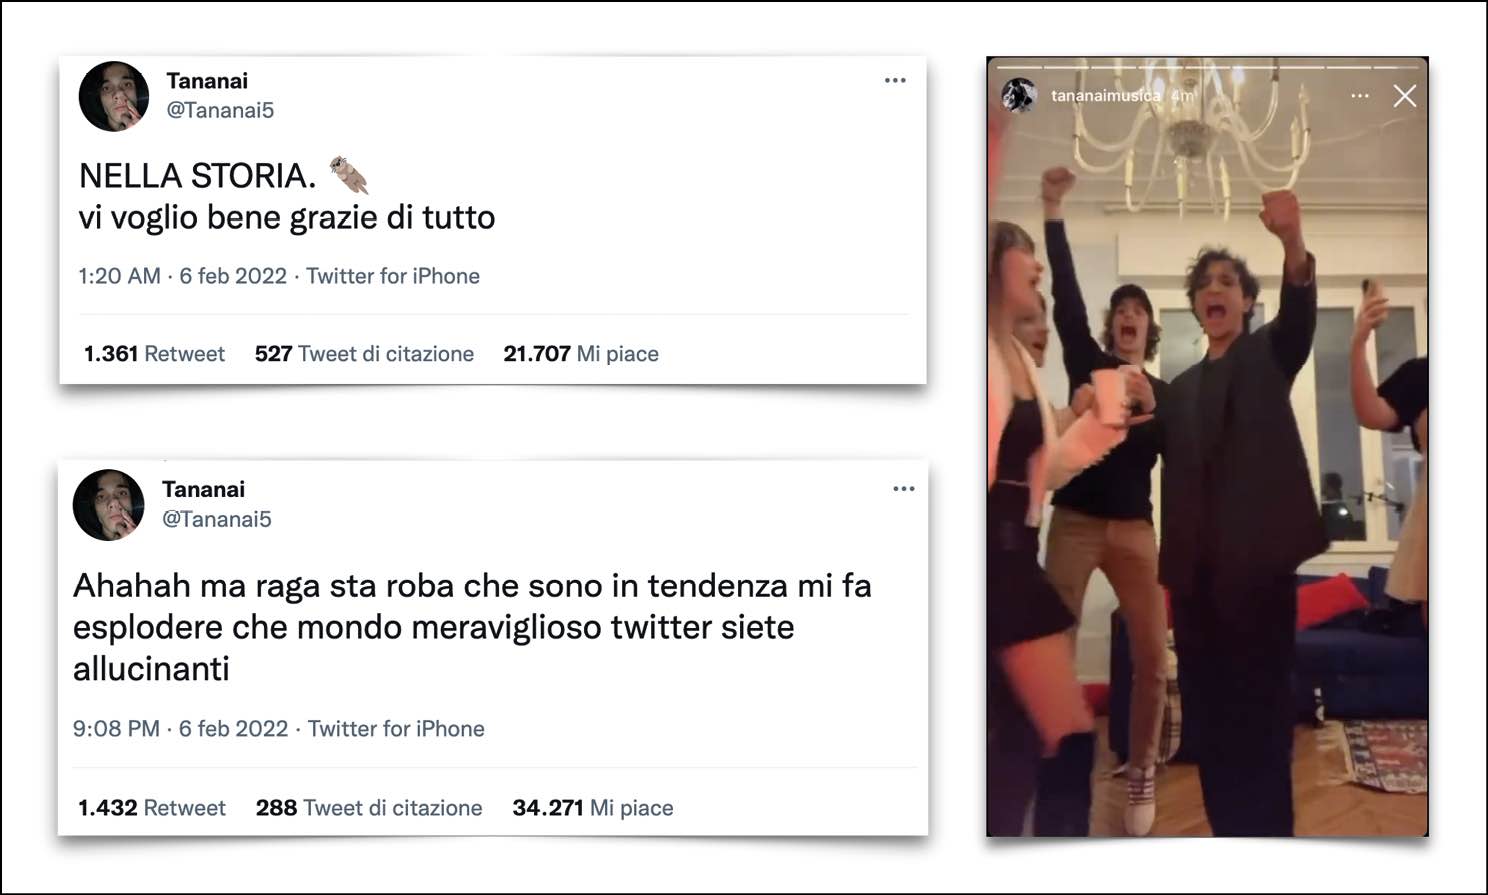The image size is (1488, 895).
Task: Open 288 Tweet di citazione
Action: point(369,807)
